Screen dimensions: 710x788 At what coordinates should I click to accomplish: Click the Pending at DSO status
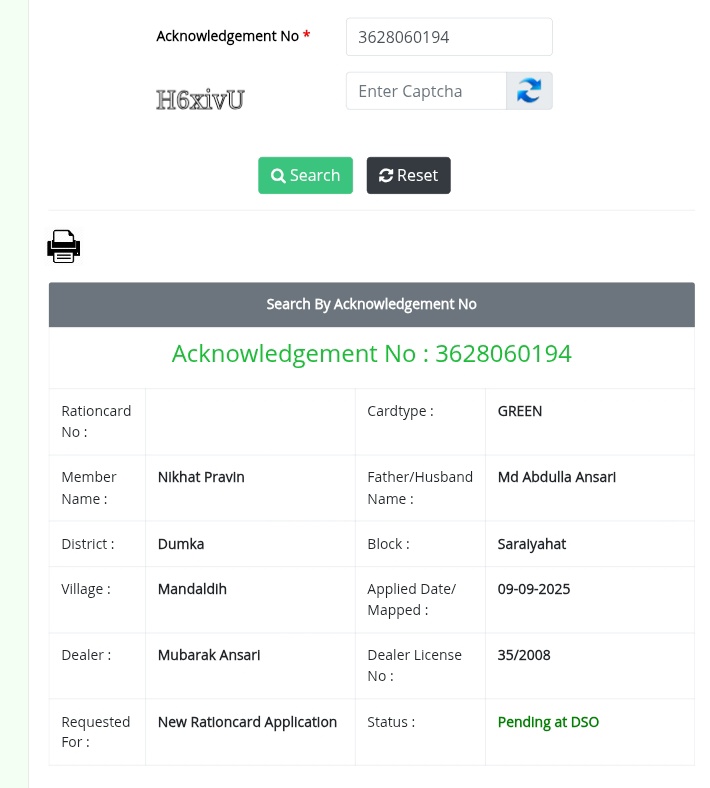coord(548,722)
